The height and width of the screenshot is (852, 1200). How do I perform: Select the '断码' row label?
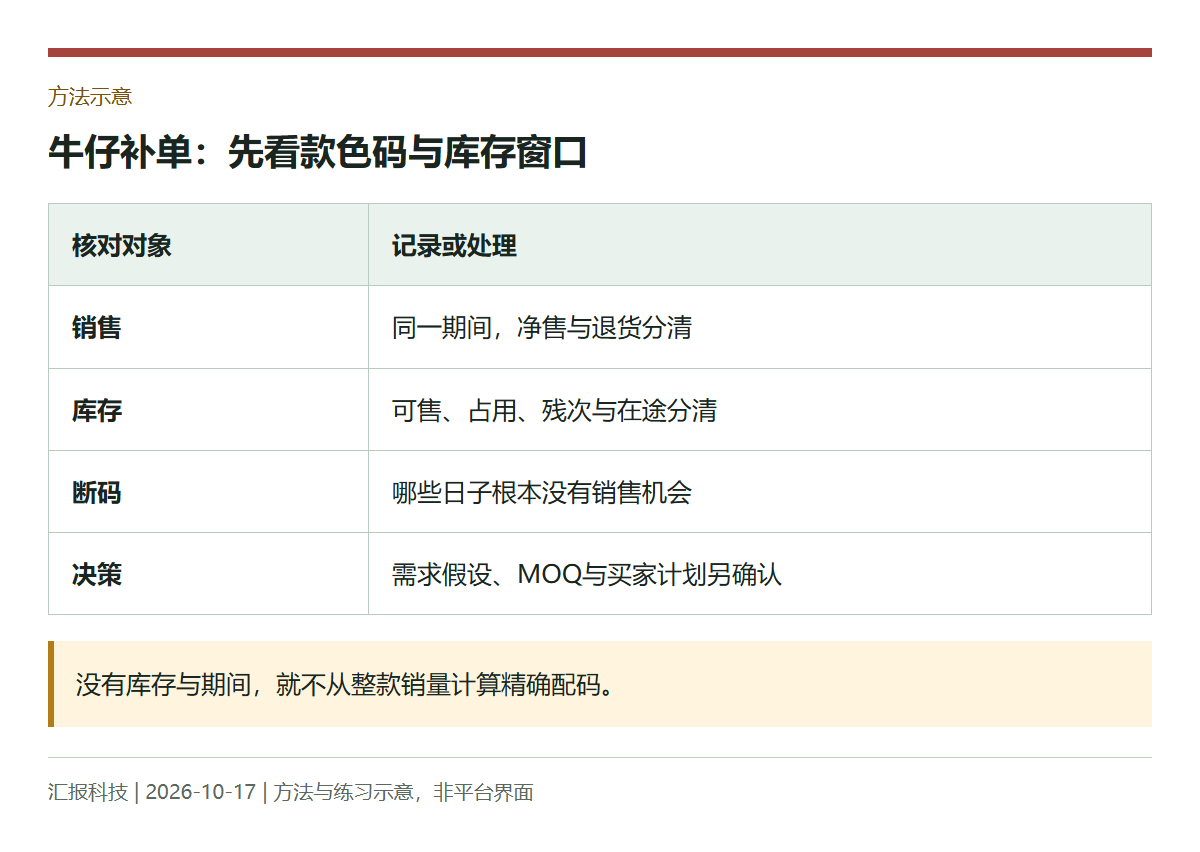click(97, 492)
